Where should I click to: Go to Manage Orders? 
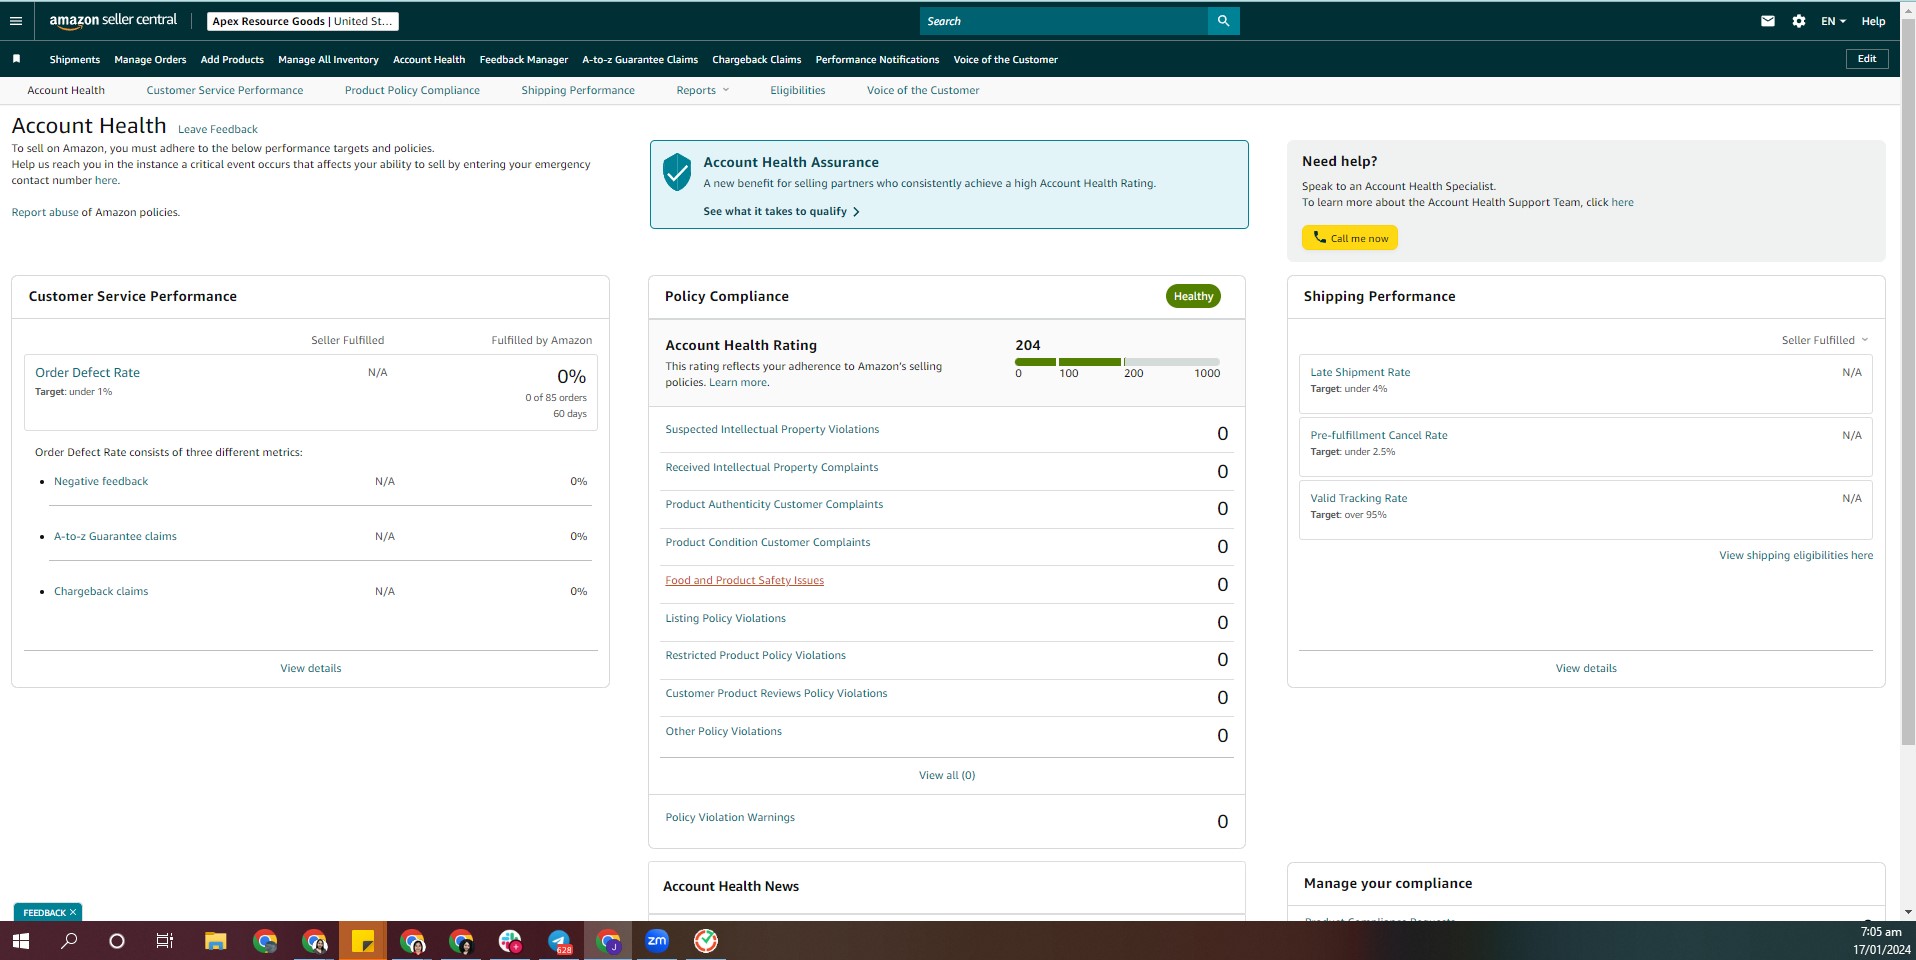point(150,59)
